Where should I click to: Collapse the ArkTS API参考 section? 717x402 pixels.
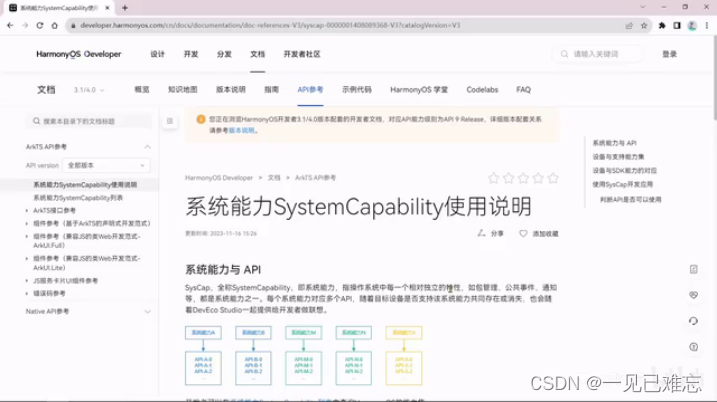click(x=147, y=147)
